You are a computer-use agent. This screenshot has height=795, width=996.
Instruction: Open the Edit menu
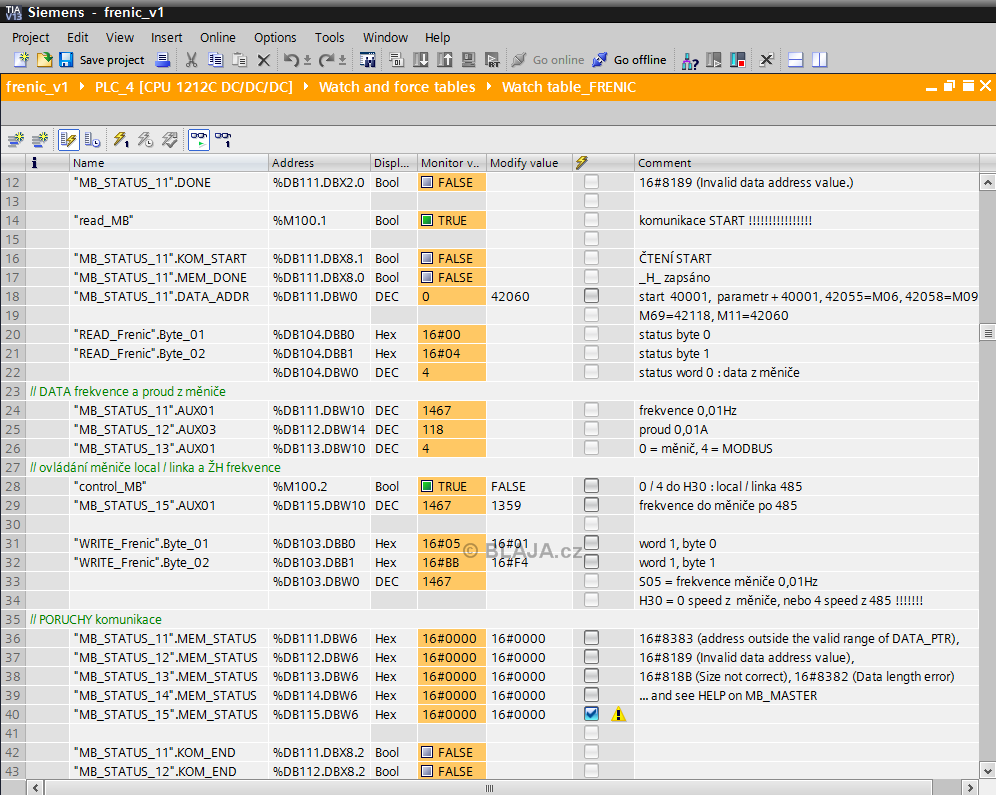coord(77,37)
